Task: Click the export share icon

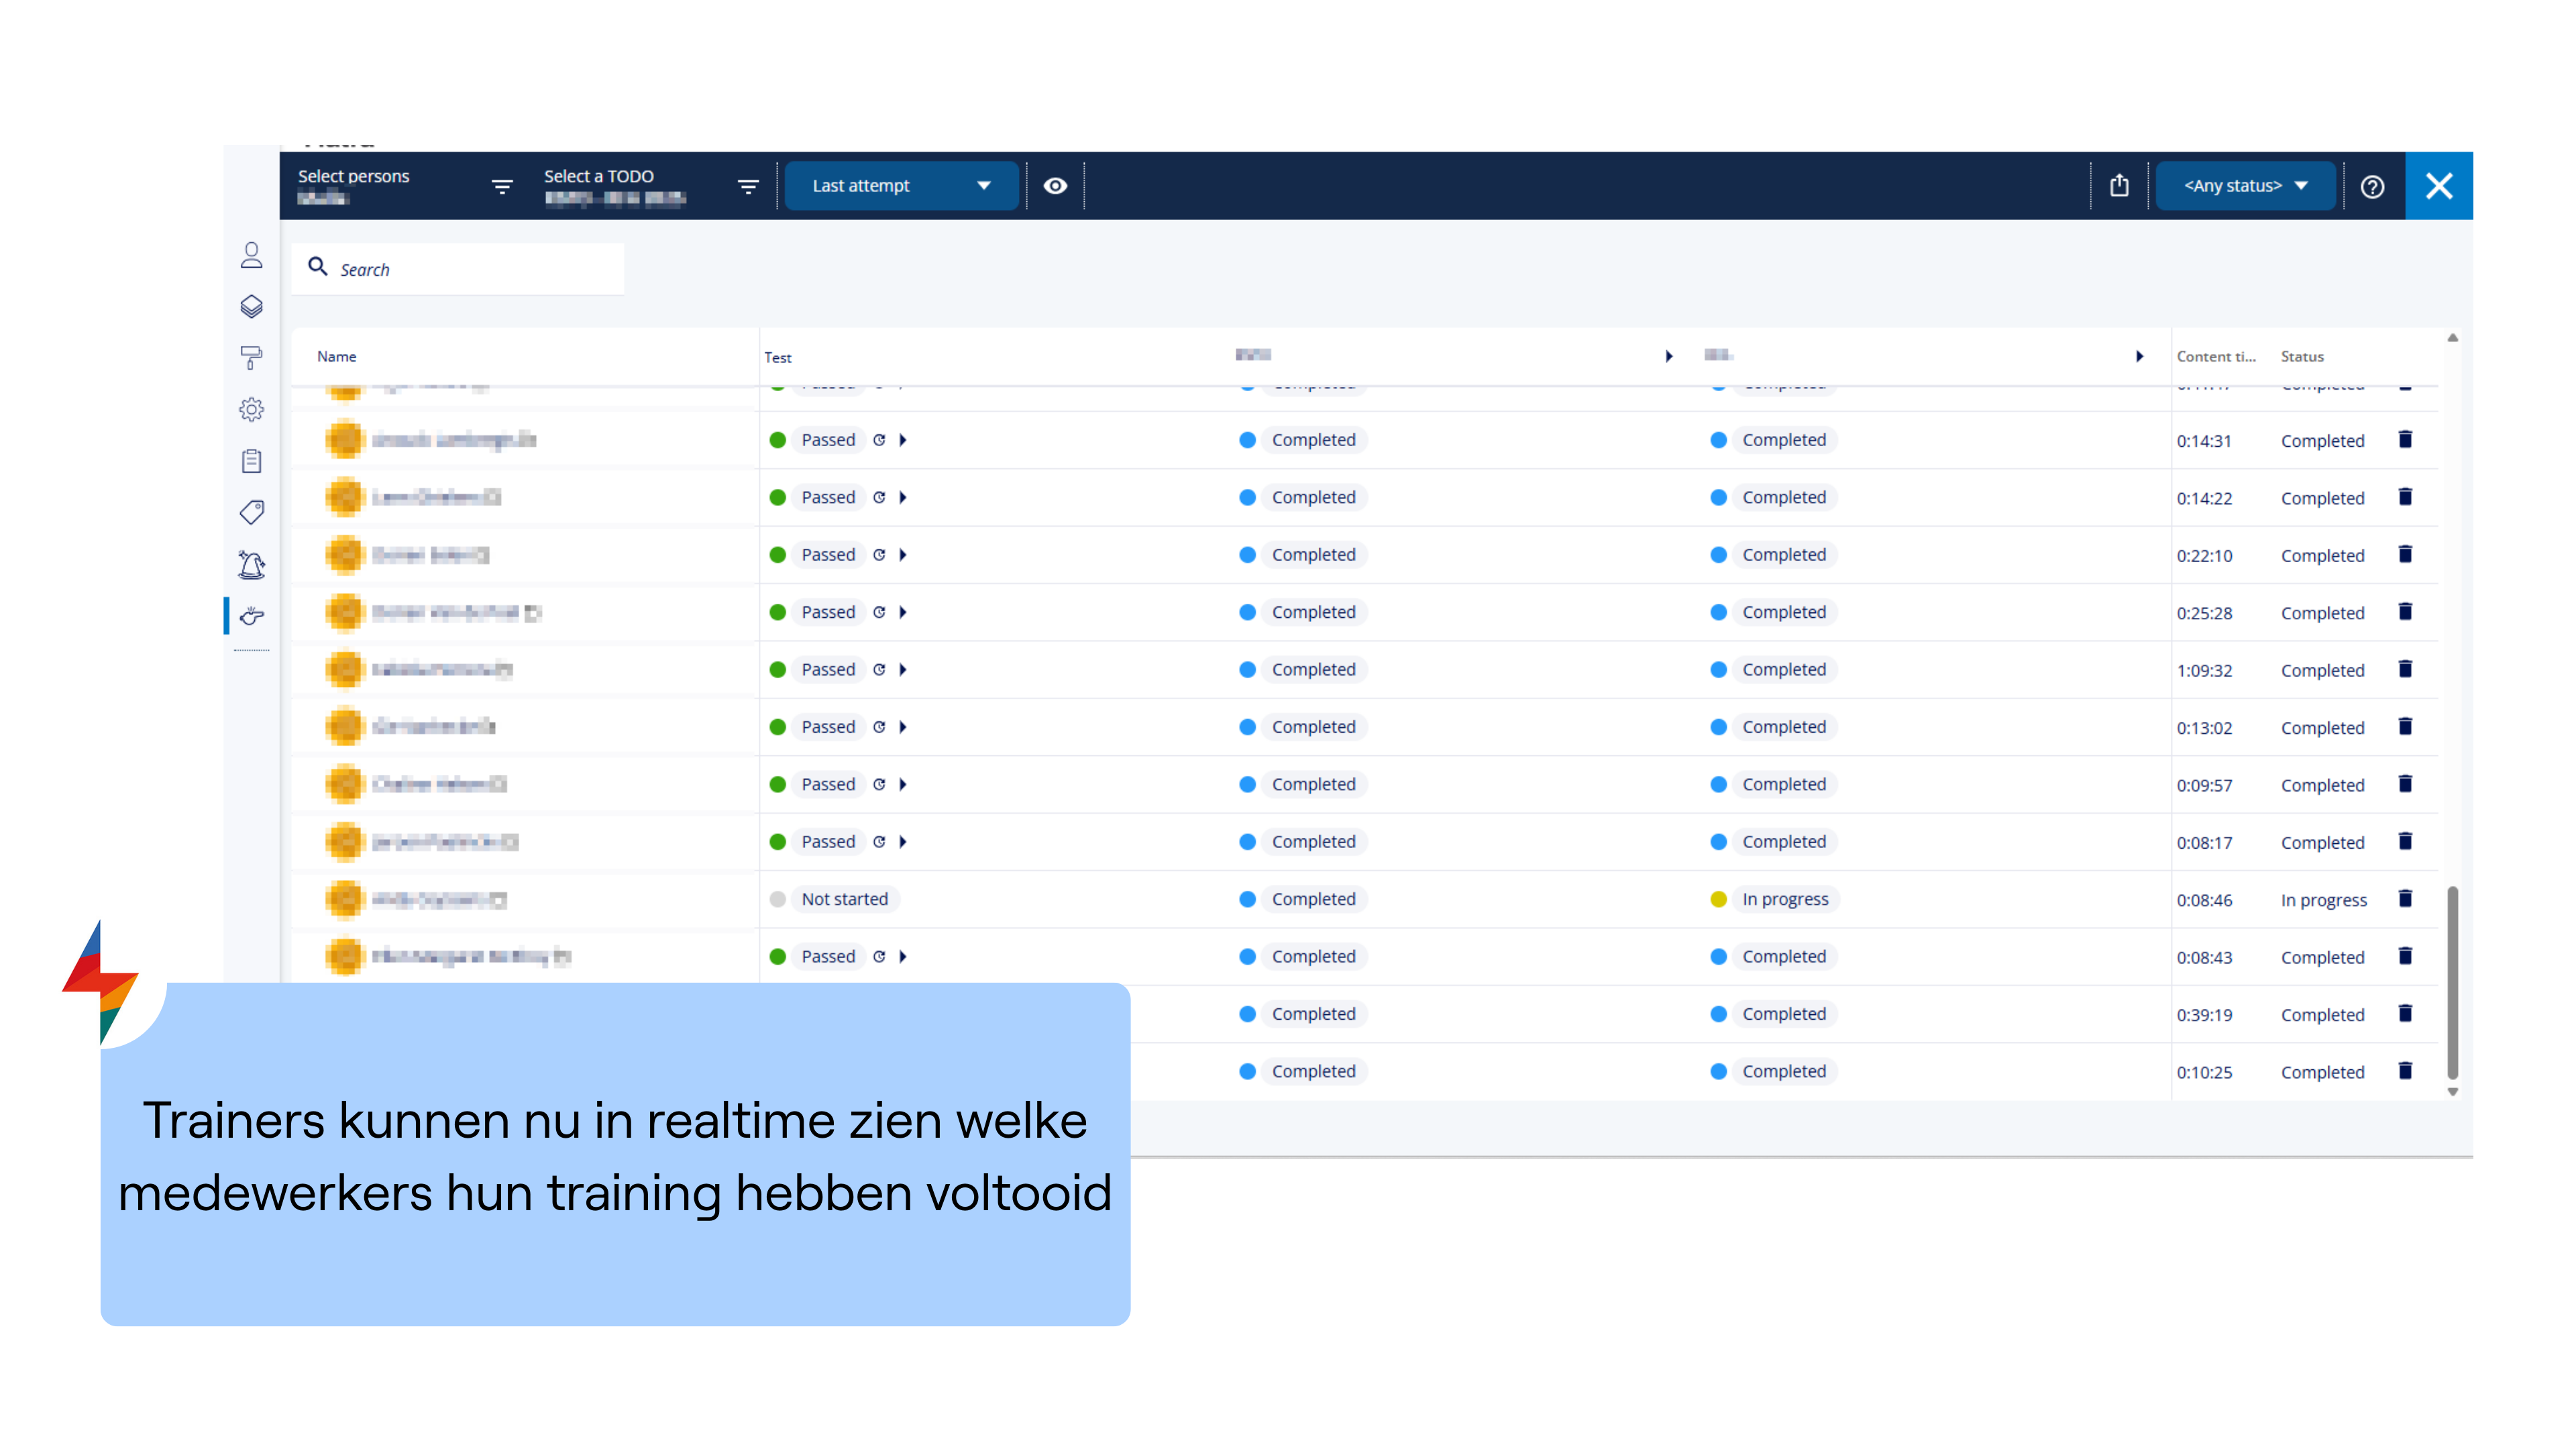Action: coord(2119,185)
